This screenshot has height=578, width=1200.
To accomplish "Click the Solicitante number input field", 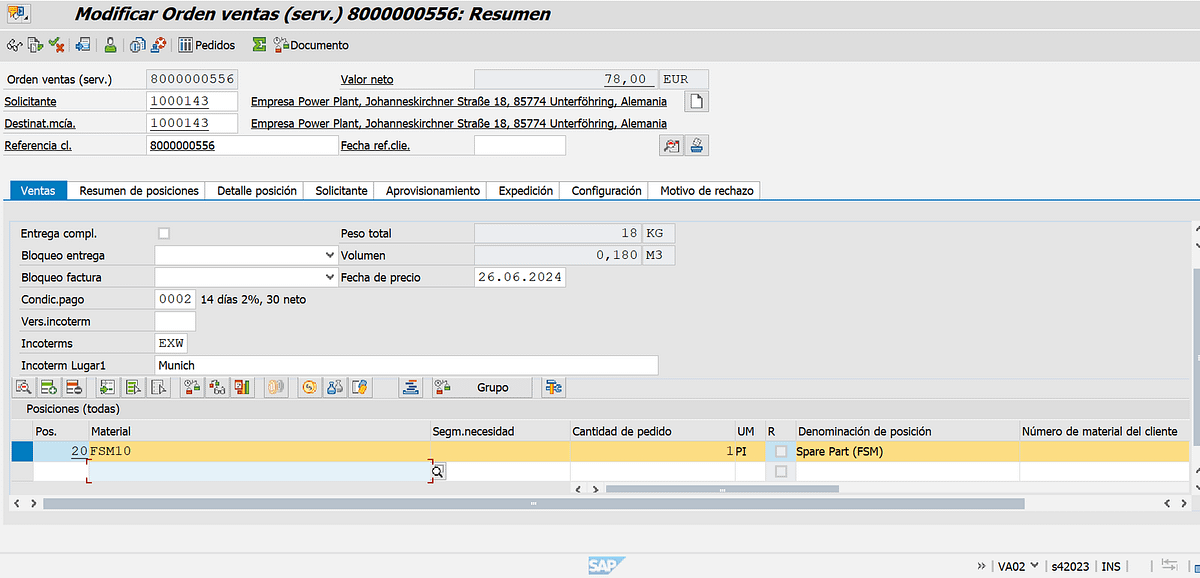I will [192, 101].
